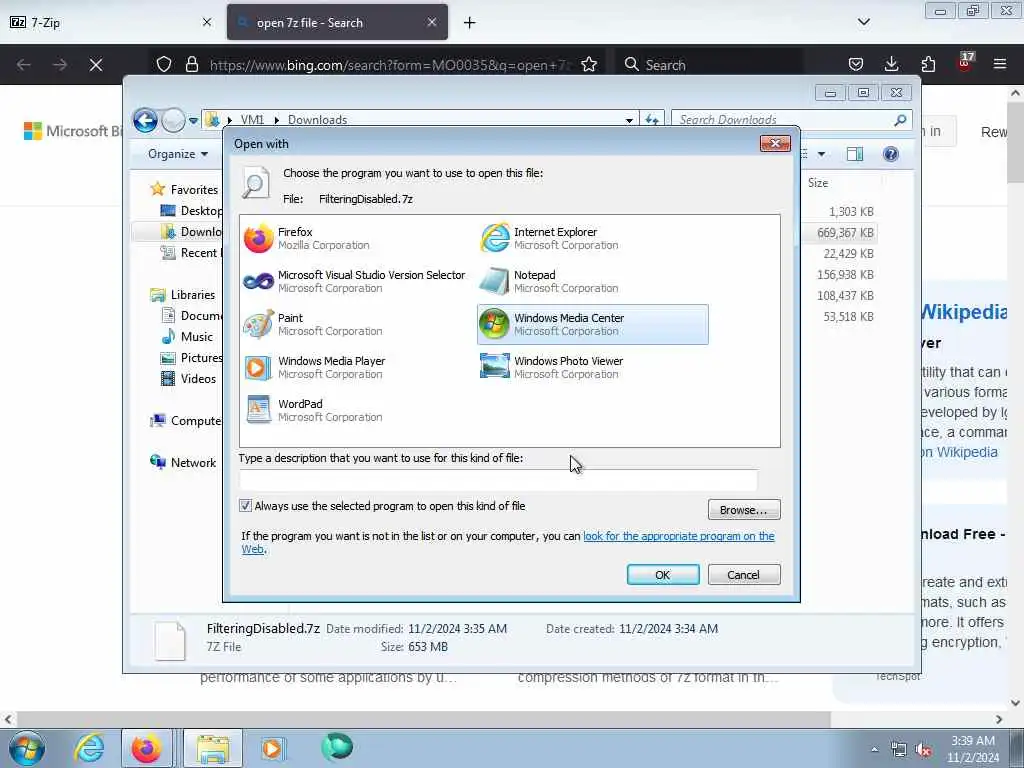
Task: Open the Music library
Action: tap(197, 336)
